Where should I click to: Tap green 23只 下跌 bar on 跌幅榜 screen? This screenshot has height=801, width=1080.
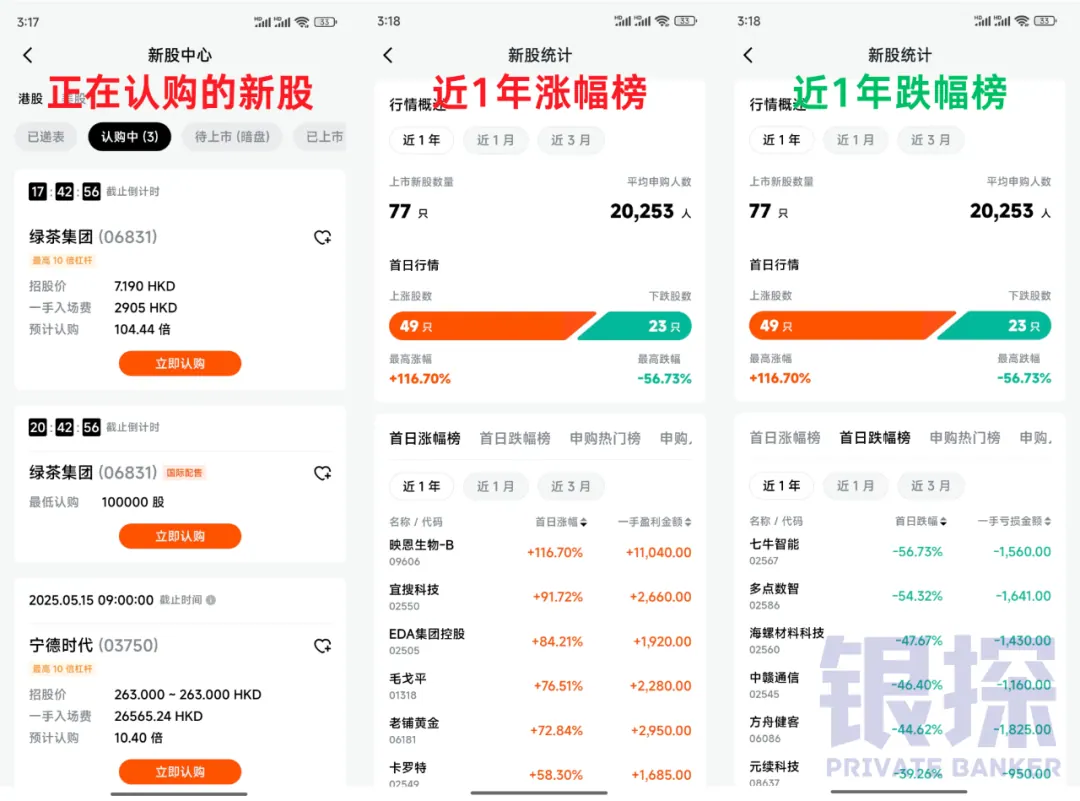[x=995, y=326]
